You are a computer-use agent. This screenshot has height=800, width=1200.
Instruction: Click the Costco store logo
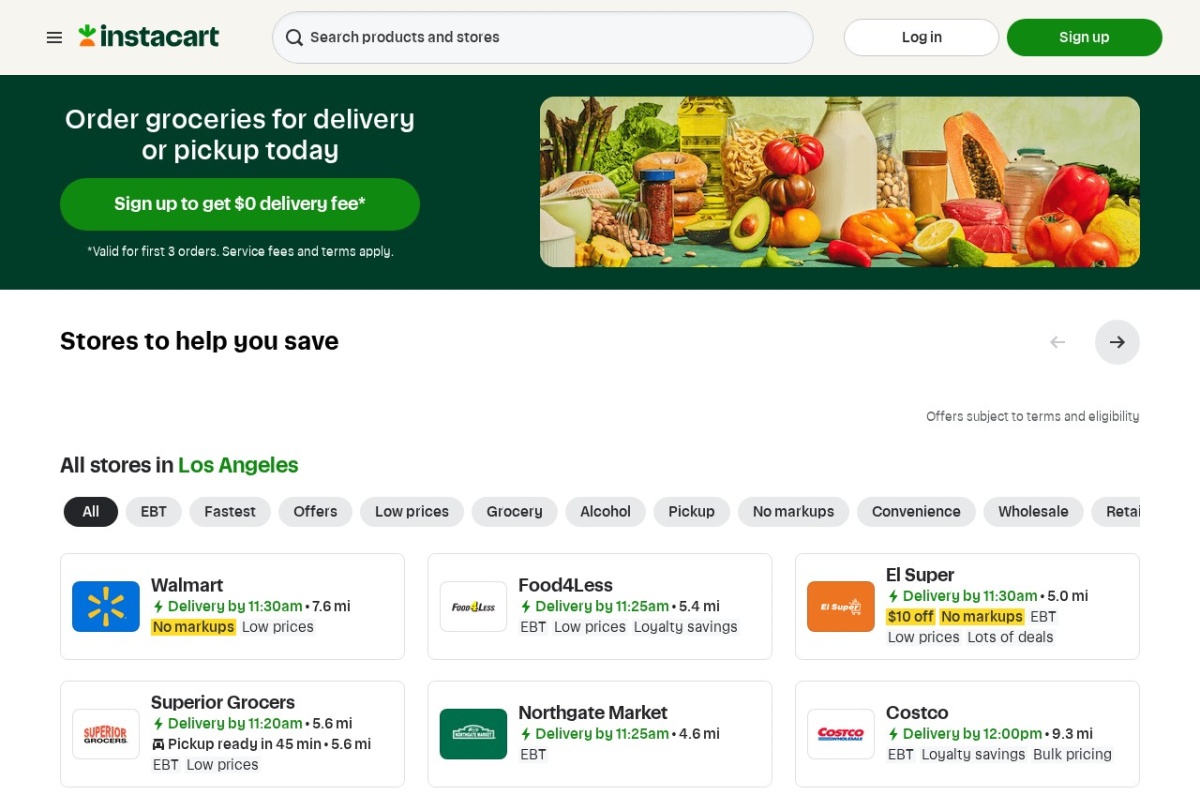[x=841, y=734]
